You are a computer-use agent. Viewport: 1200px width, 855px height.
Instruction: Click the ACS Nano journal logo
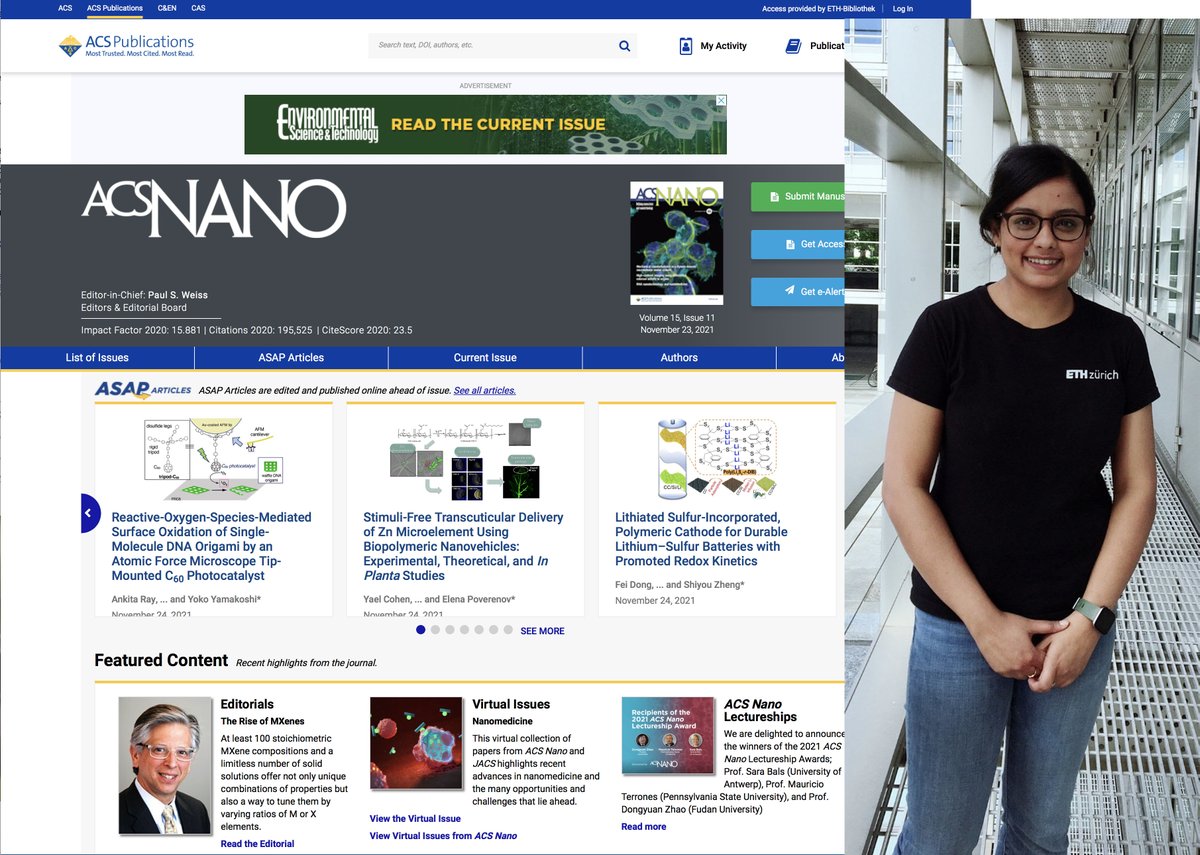pyautogui.click(x=213, y=211)
